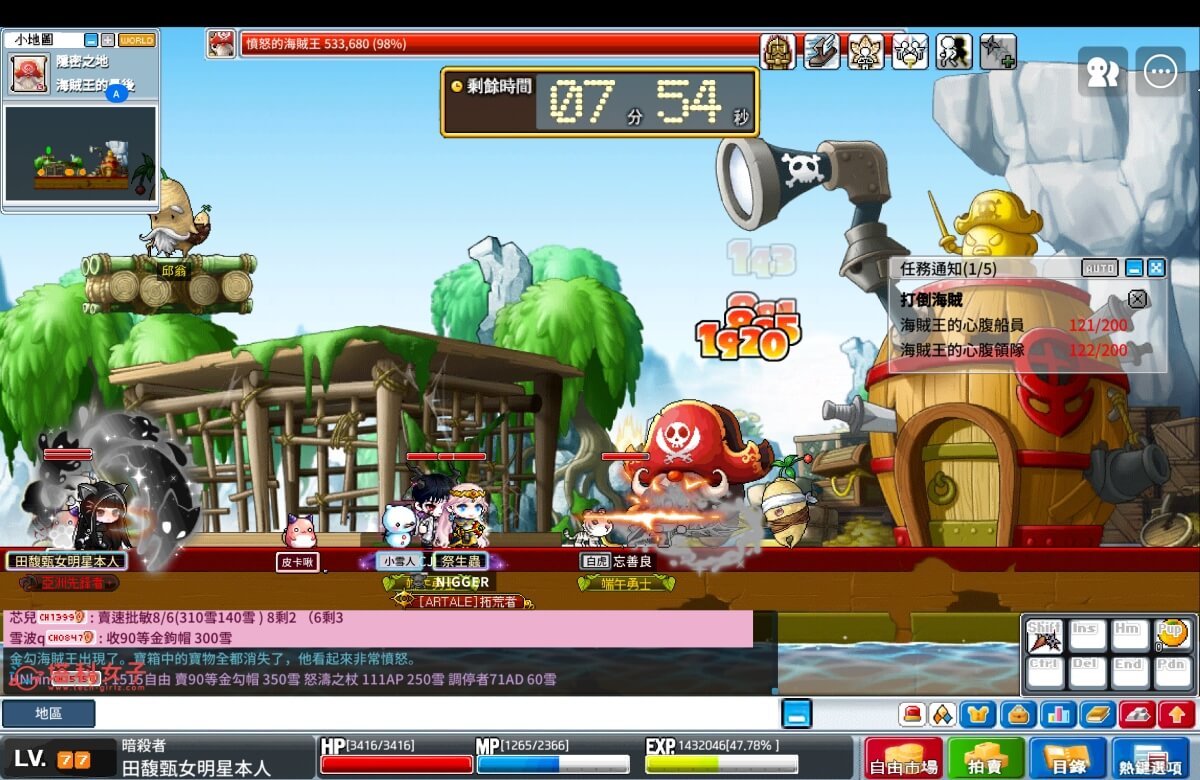Click the remaining time countdown display
This screenshot has width=1200, height=780.
[x=599, y=102]
